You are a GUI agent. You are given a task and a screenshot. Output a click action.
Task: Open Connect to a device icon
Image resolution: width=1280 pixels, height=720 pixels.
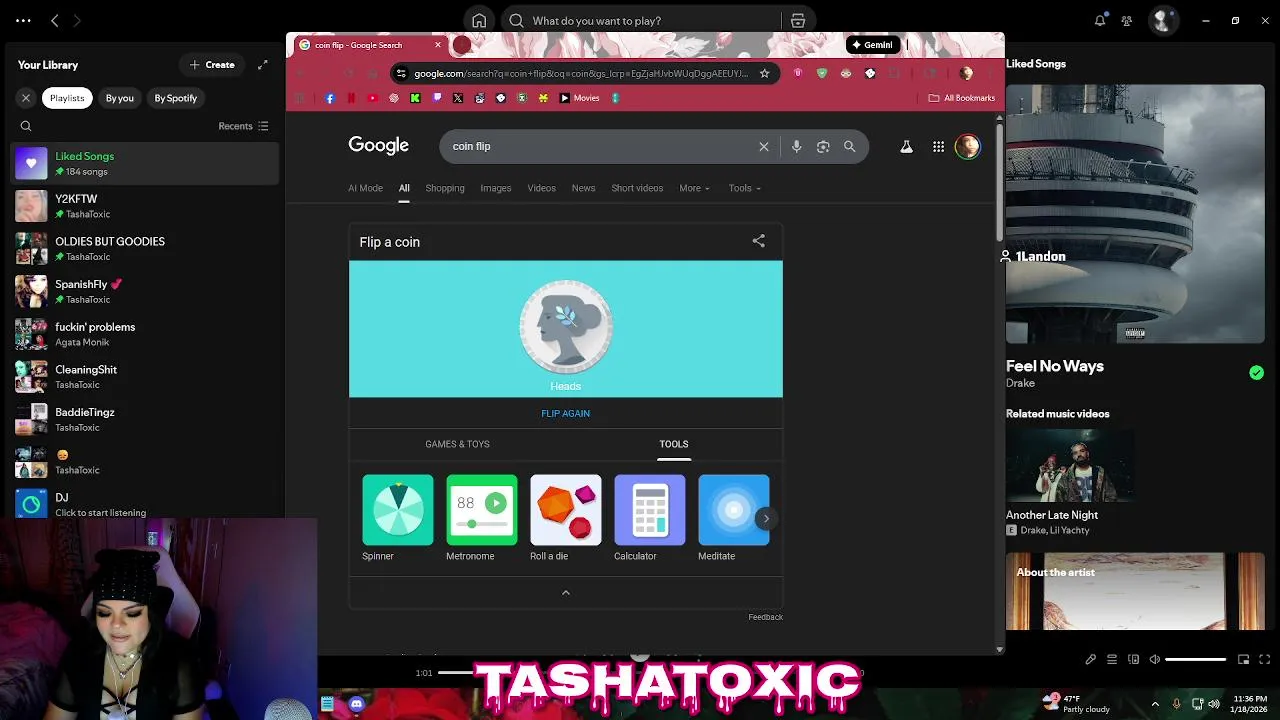(1133, 659)
